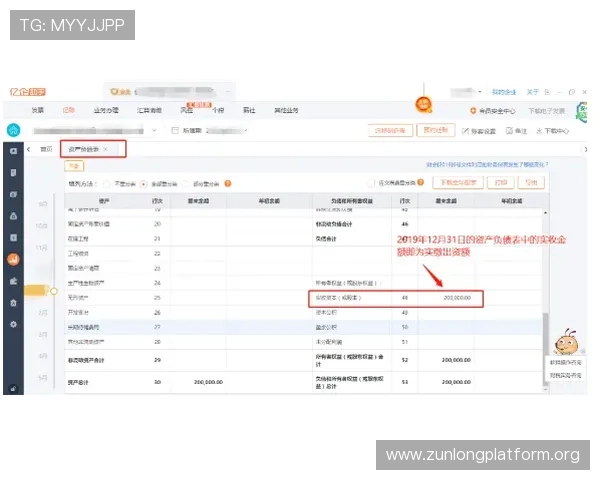Open 会员安全中心
600x480 pixels.
click(x=497, y=111)
